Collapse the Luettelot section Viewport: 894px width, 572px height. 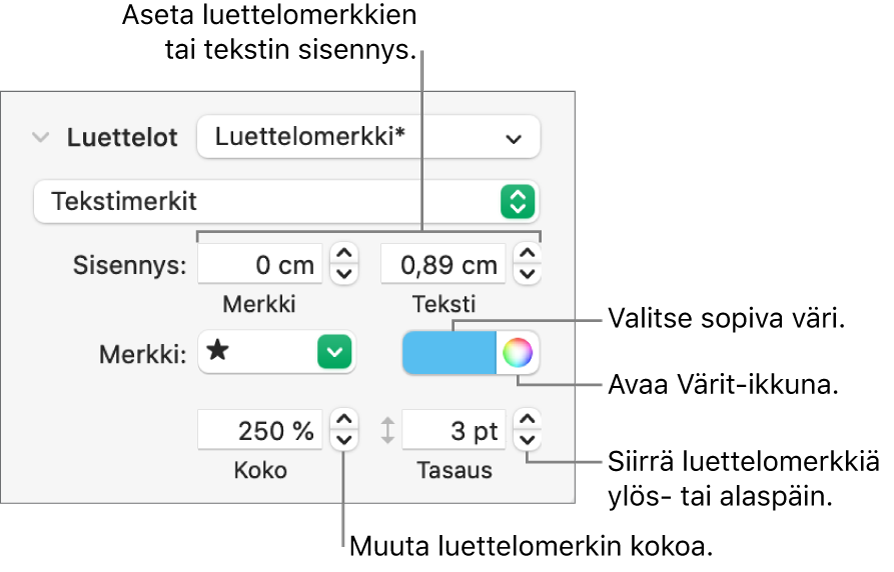[x=40, y=138]
